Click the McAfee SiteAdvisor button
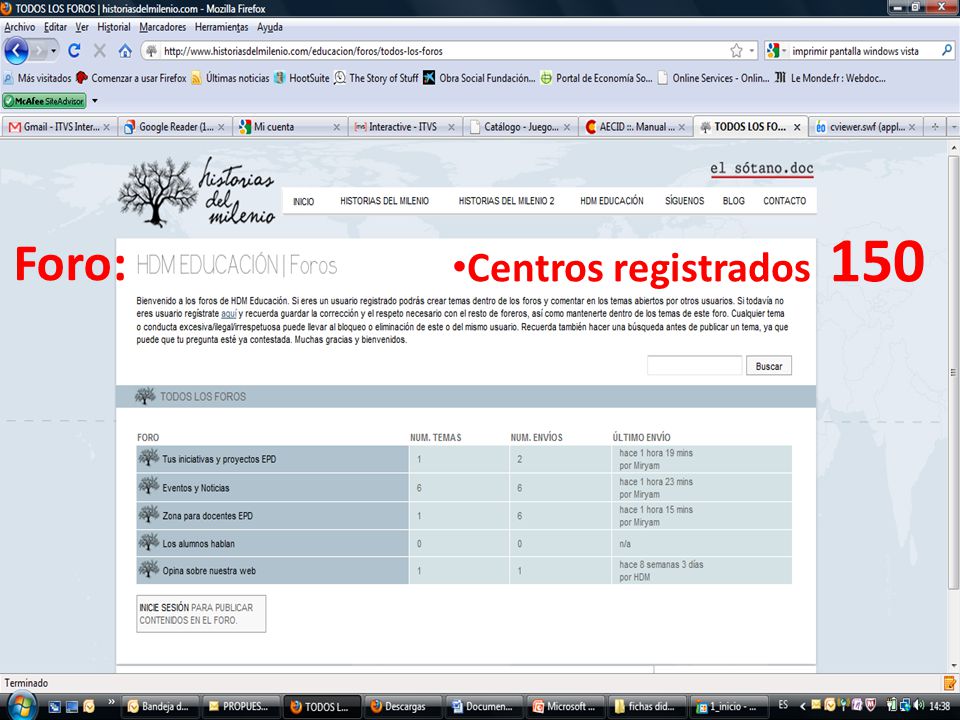 44,100
